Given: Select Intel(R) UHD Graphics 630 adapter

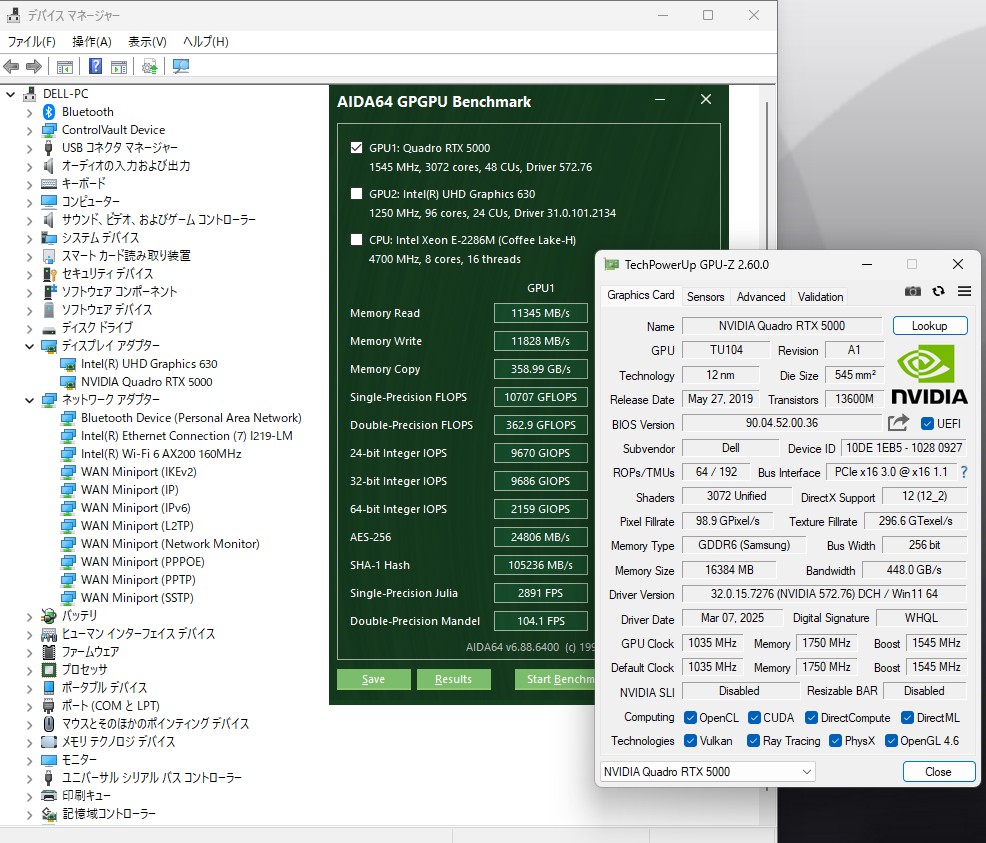Looking at the screenshot, I should tap(148, 364).
